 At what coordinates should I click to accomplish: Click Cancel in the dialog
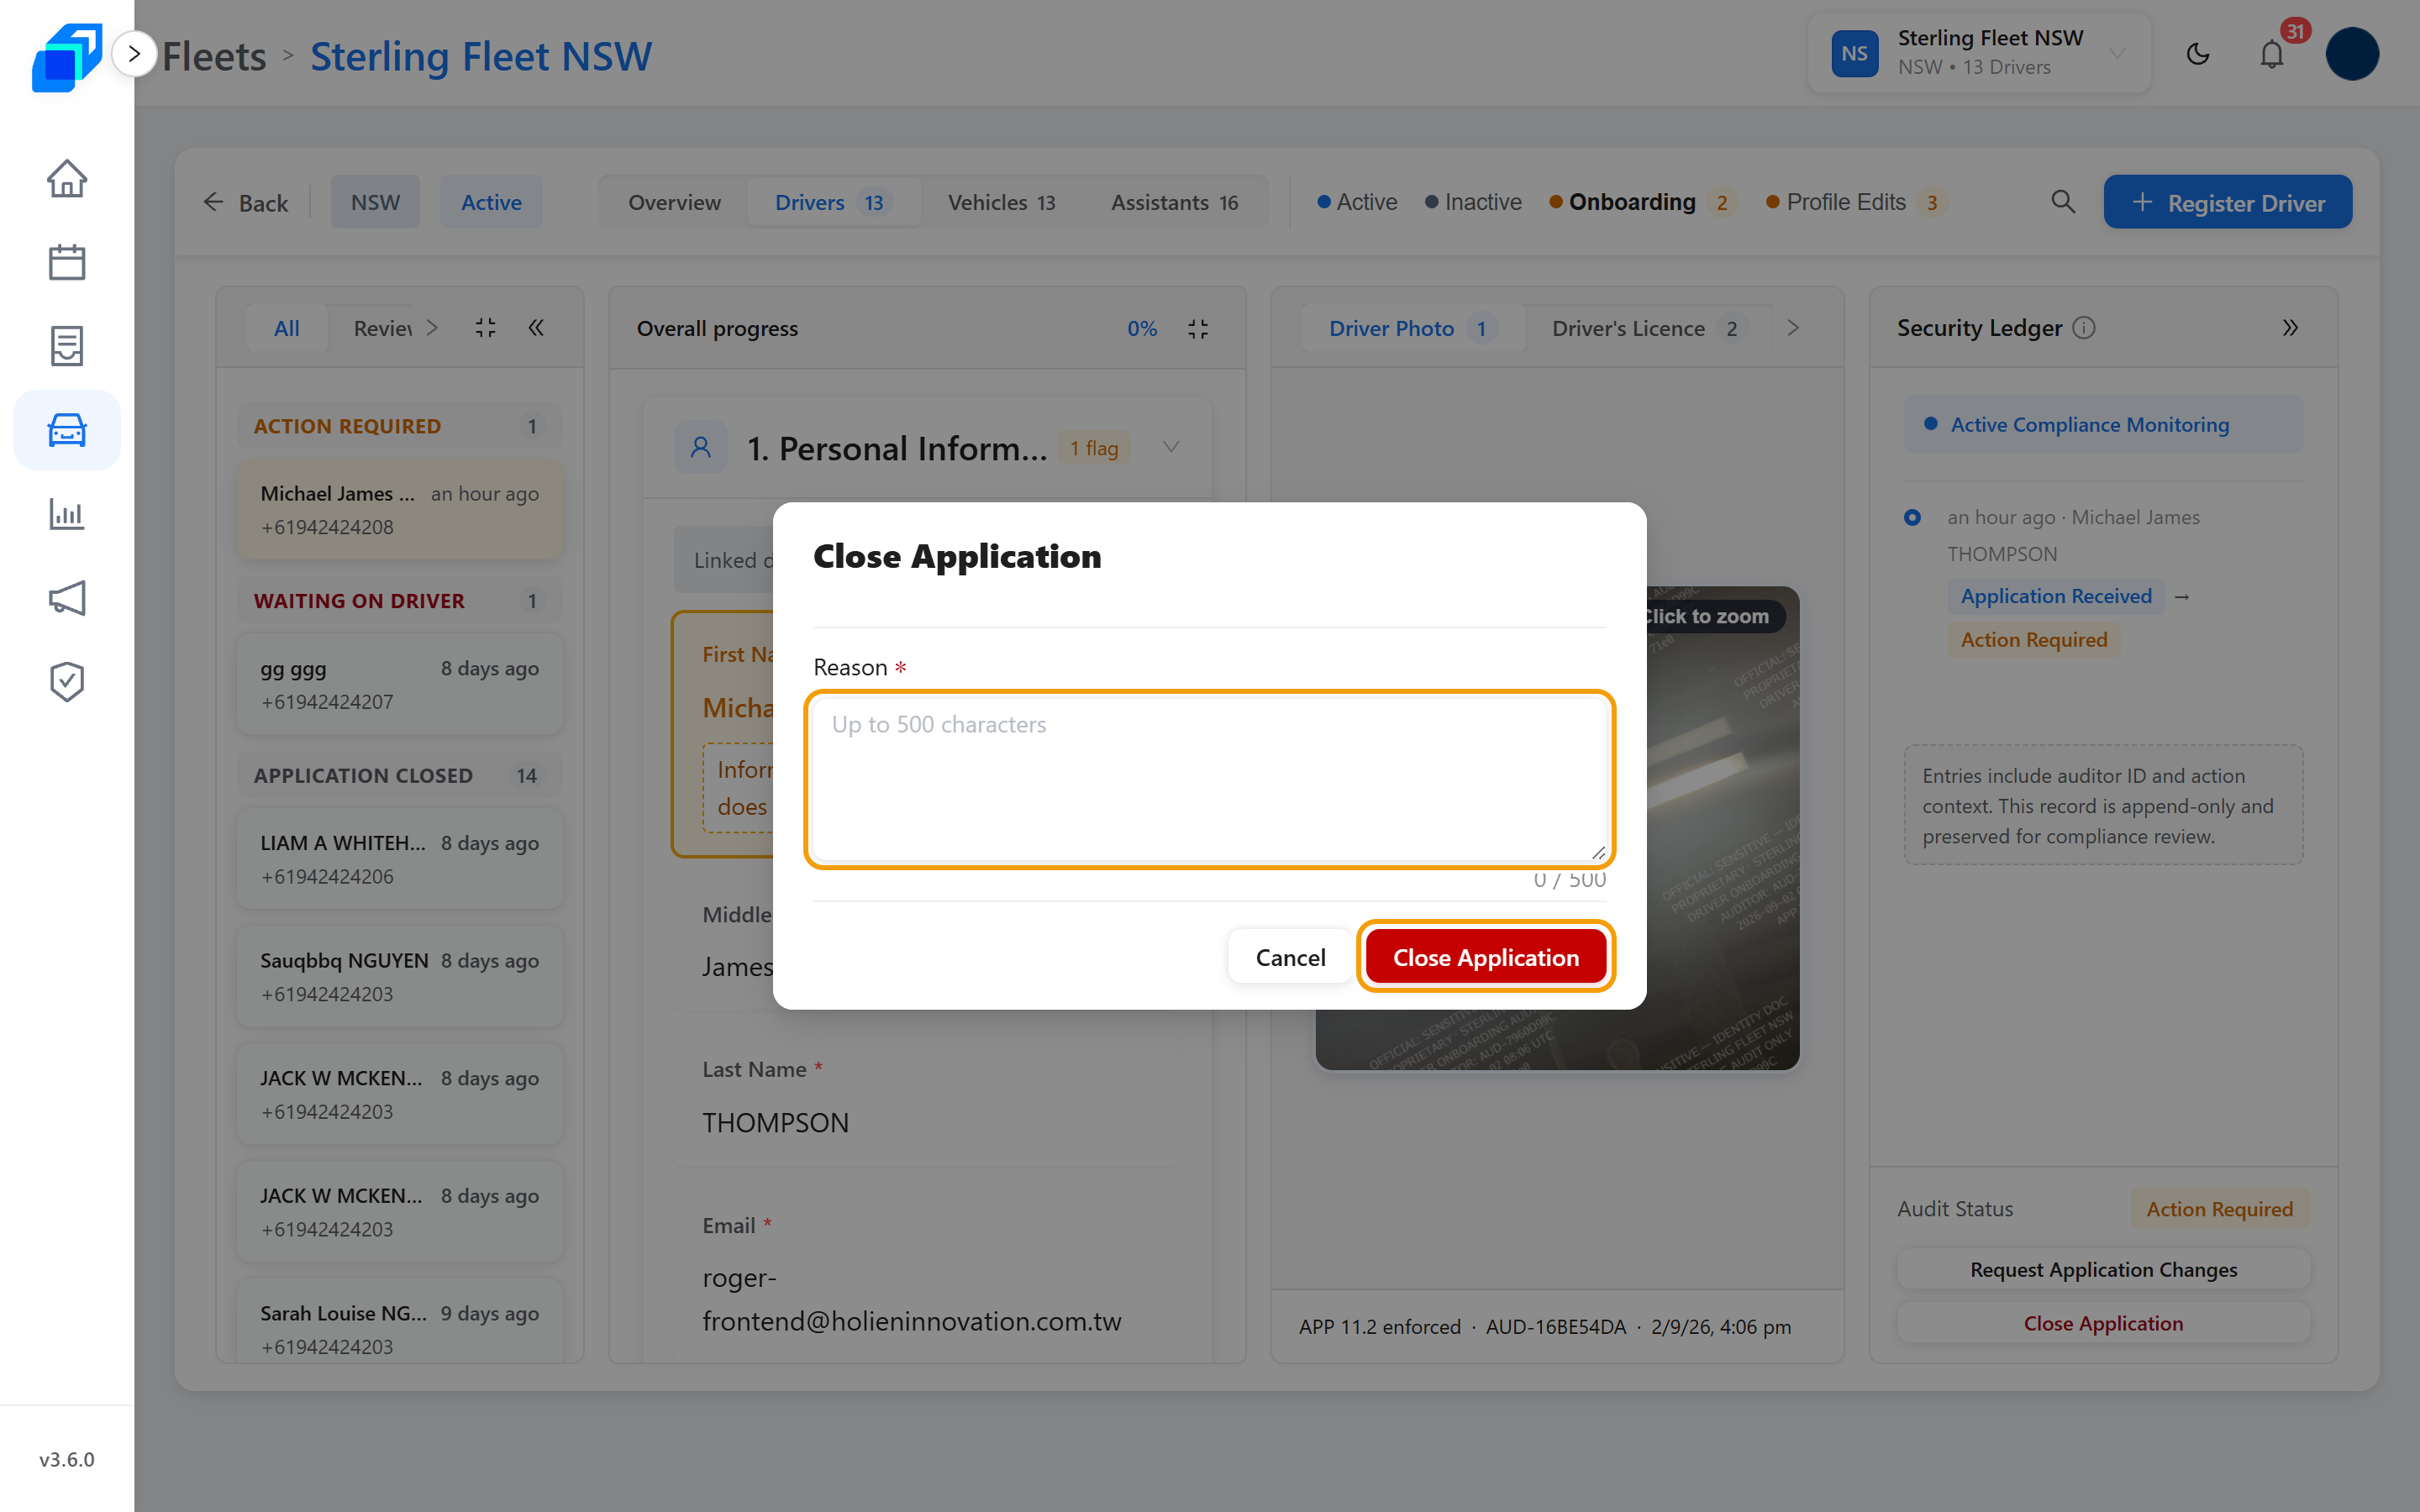[x=1290, y=957]
